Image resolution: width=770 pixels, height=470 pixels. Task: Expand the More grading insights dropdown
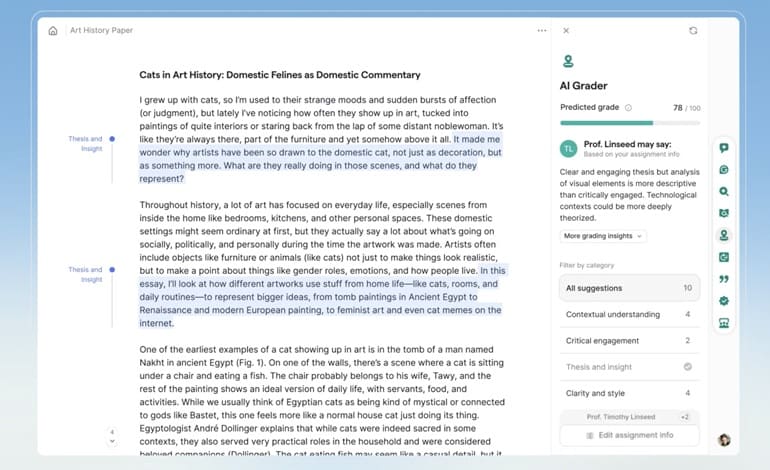click(603, 236)
